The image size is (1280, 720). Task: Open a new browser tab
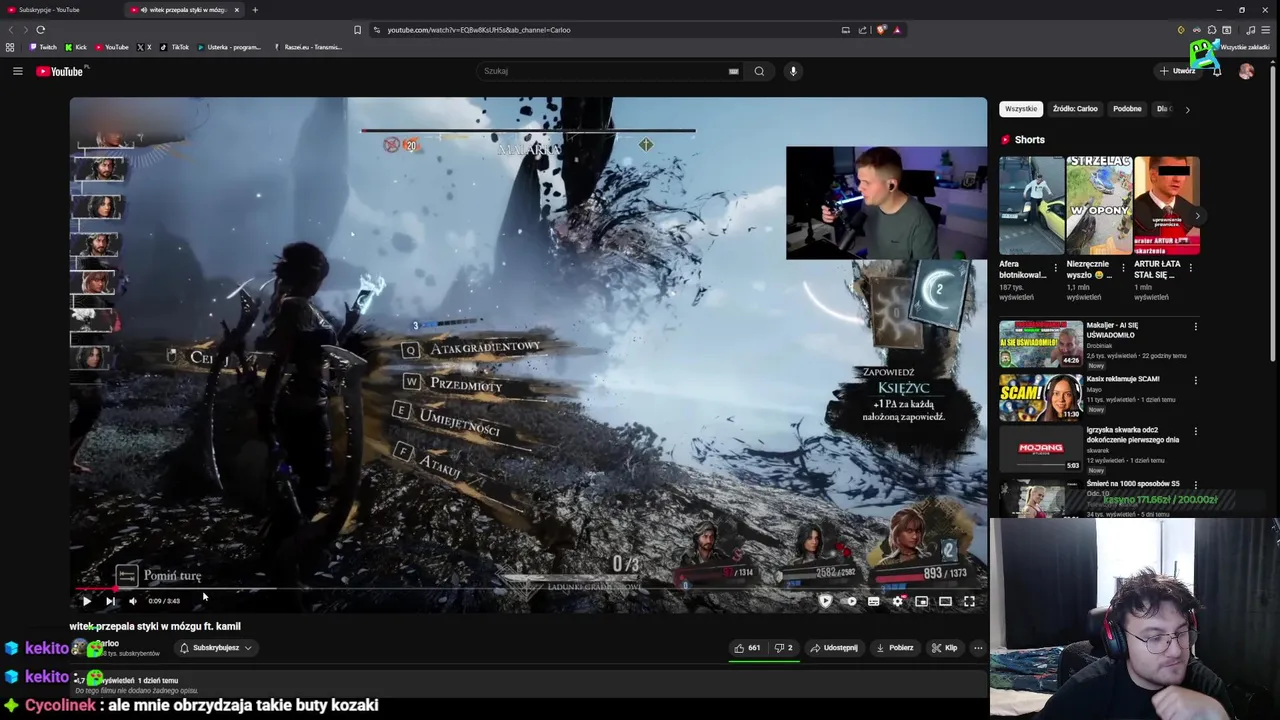pyautogui.click(x=255, y=10)
